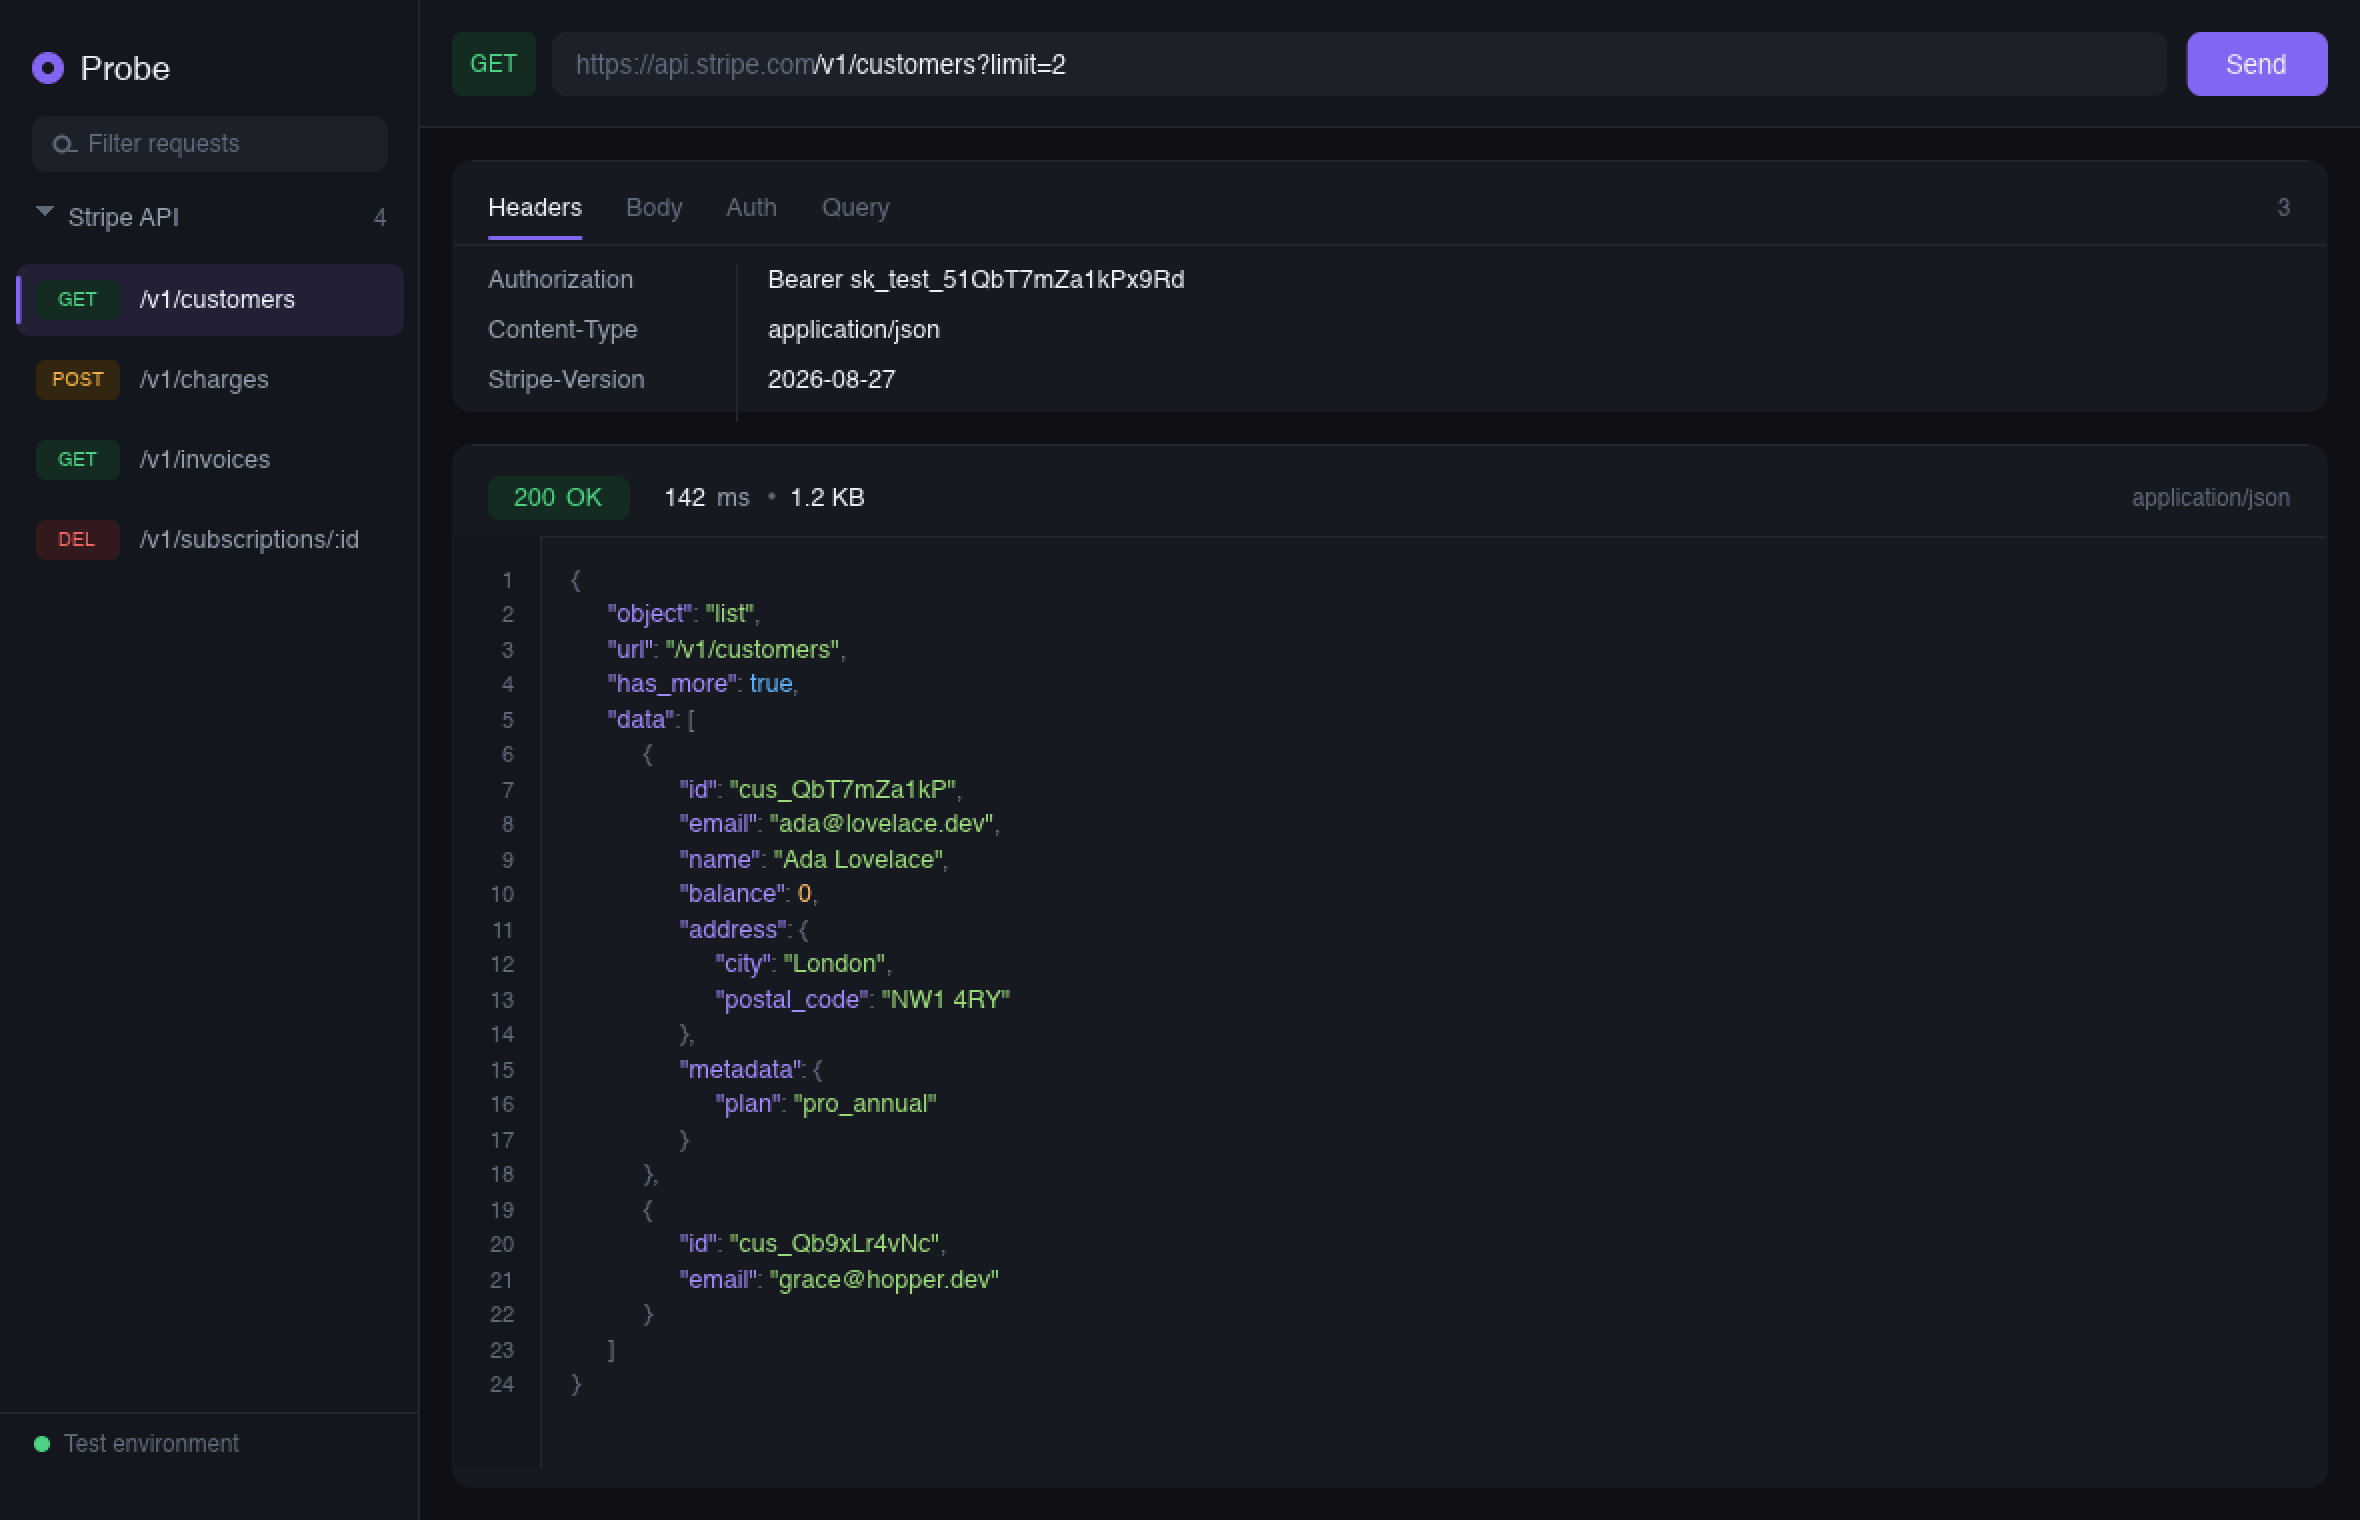Click line number 24 in response gutter

click(502, 1384)
